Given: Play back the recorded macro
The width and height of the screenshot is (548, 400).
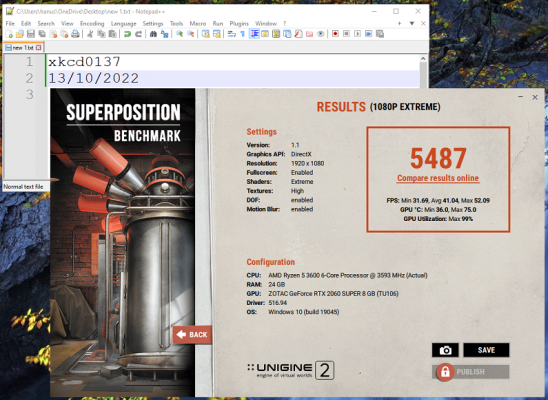Looking at the screenshot, I should tap(358, 34).
